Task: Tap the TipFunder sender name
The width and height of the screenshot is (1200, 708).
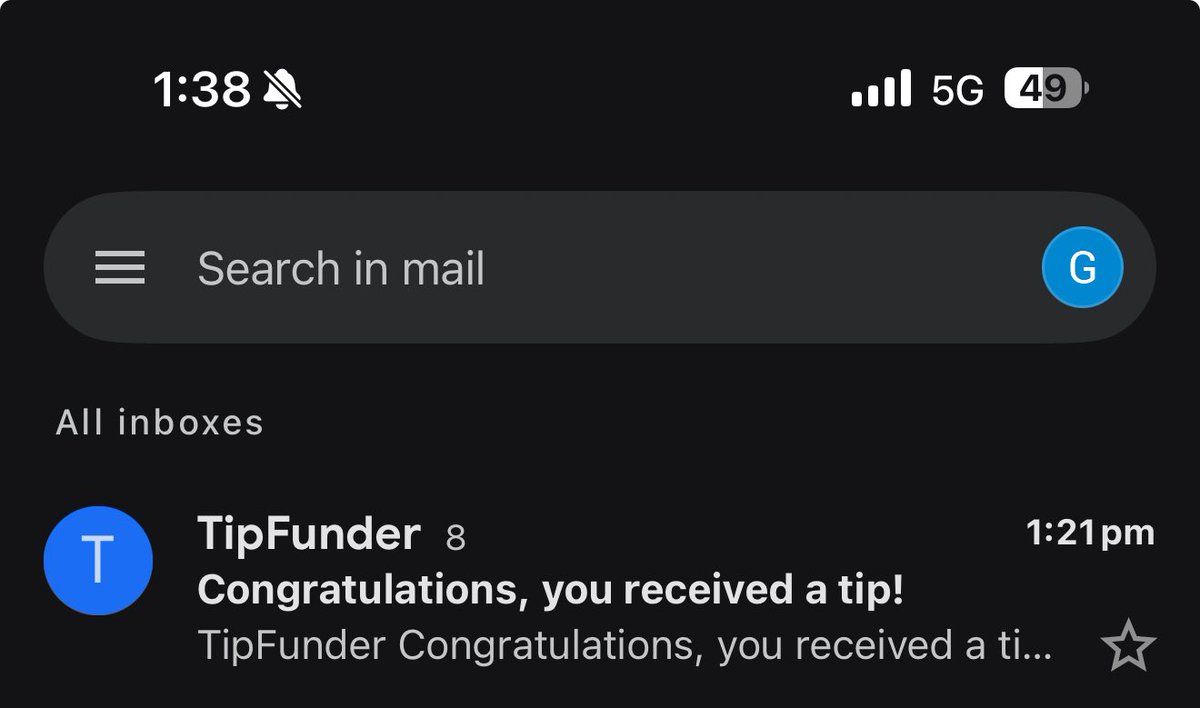Action: tap(309, 534)
